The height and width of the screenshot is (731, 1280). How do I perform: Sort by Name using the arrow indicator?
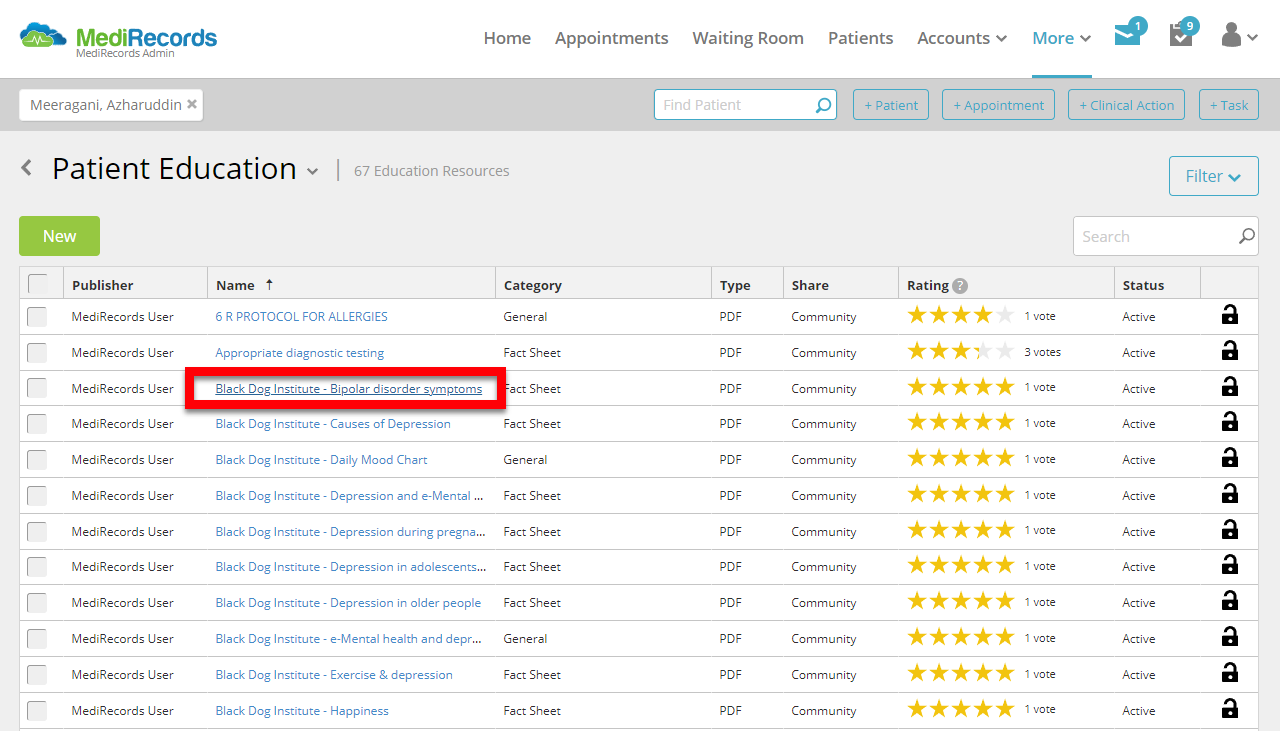click(269, 285)
